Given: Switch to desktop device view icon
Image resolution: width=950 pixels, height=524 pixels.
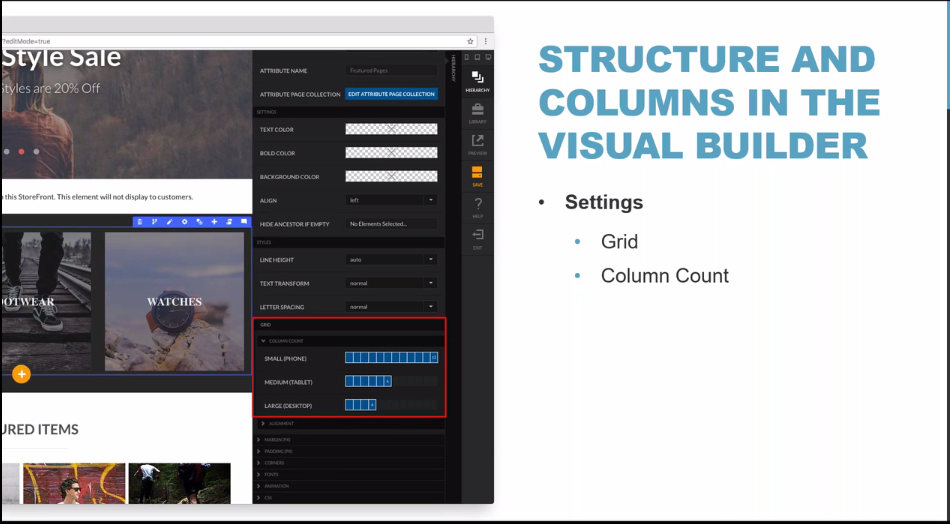Looking at the screenshot, I should click(488, 57).
